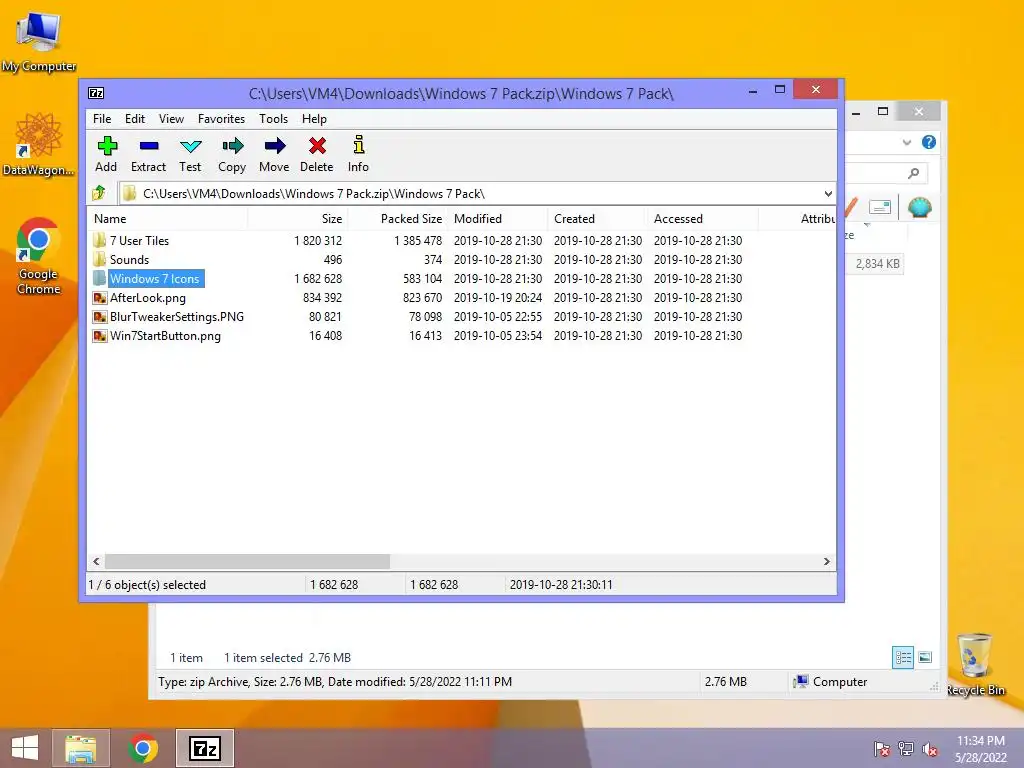Open Chrome from the taskbar
Image resolution: width=1024 pixels, height=768 pixels.
coord(143,748)
